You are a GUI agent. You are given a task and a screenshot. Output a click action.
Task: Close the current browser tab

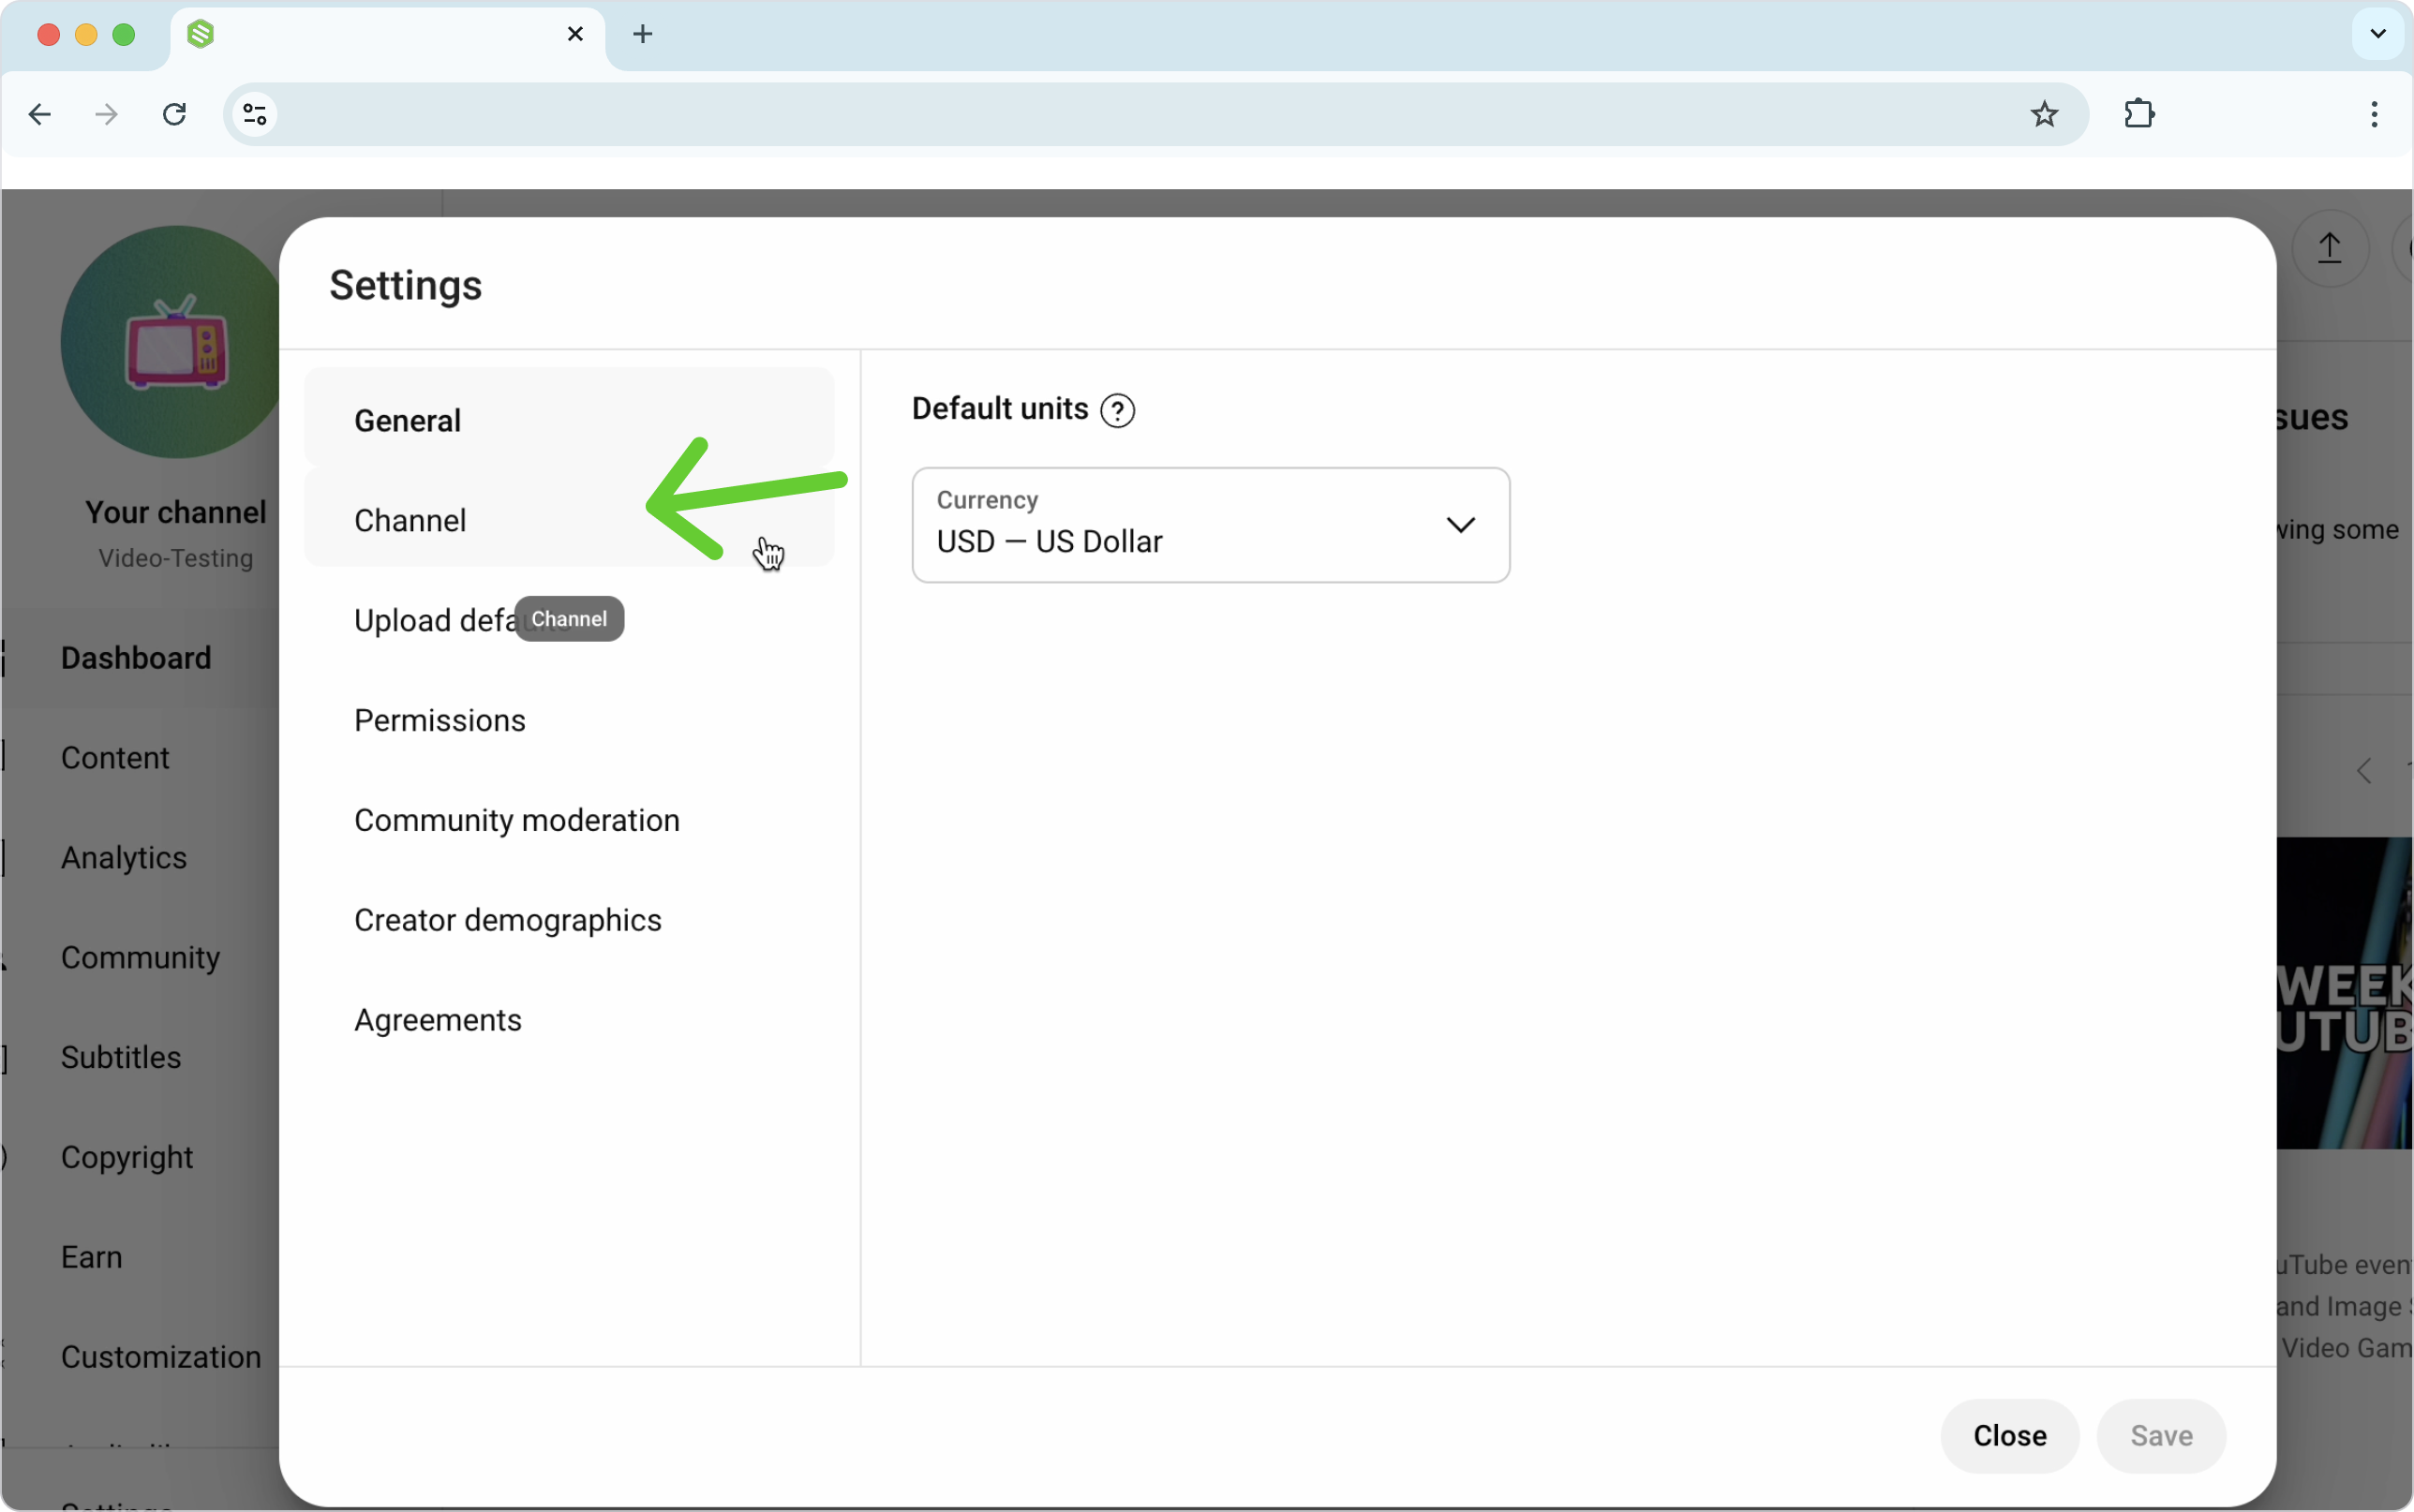pos(575,34)
